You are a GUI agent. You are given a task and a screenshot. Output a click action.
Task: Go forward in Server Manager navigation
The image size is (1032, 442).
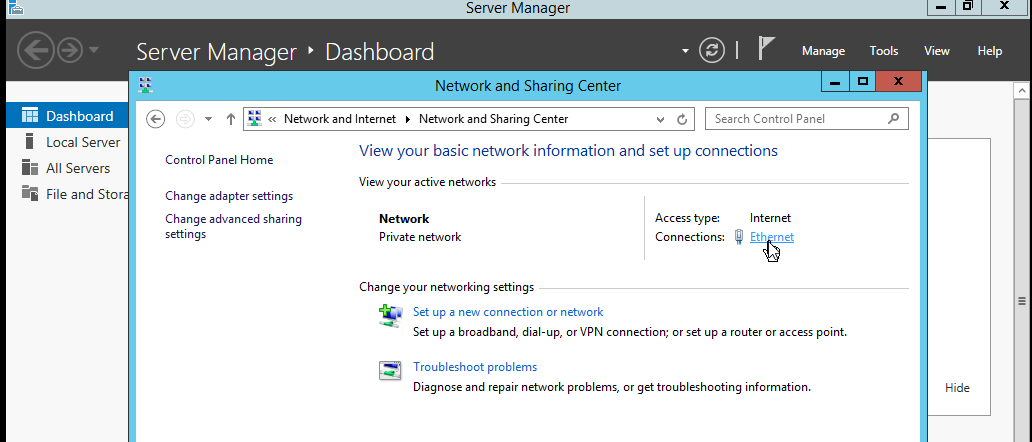pyautogui.click(x=69, y=50)
